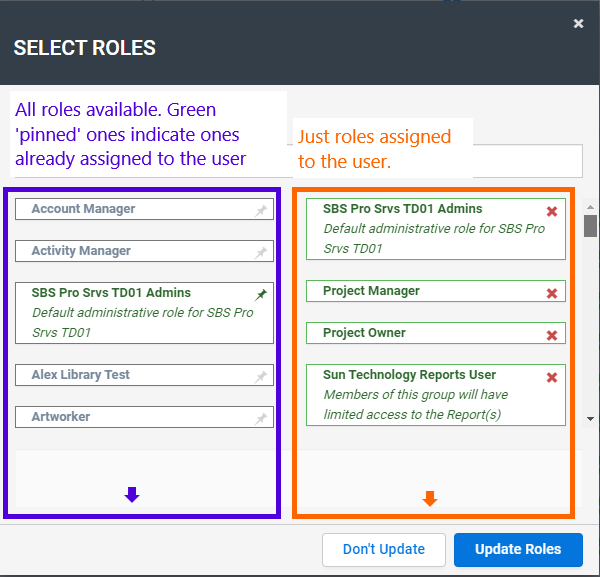Click the Don't Update button
The width and height of the screenshot is (600, 577).
point(384,549)
